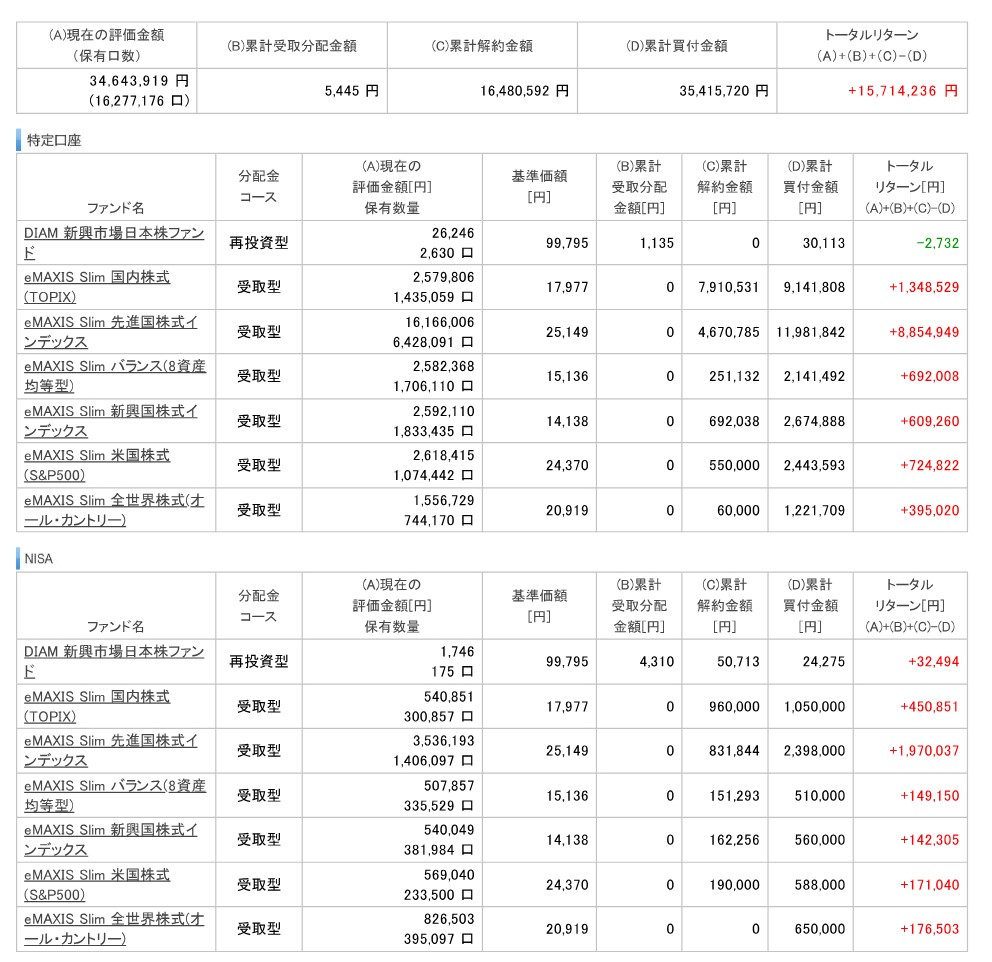
Task: Click the return value +609,260
Action: pyautogui.click(x=929, y=422)
